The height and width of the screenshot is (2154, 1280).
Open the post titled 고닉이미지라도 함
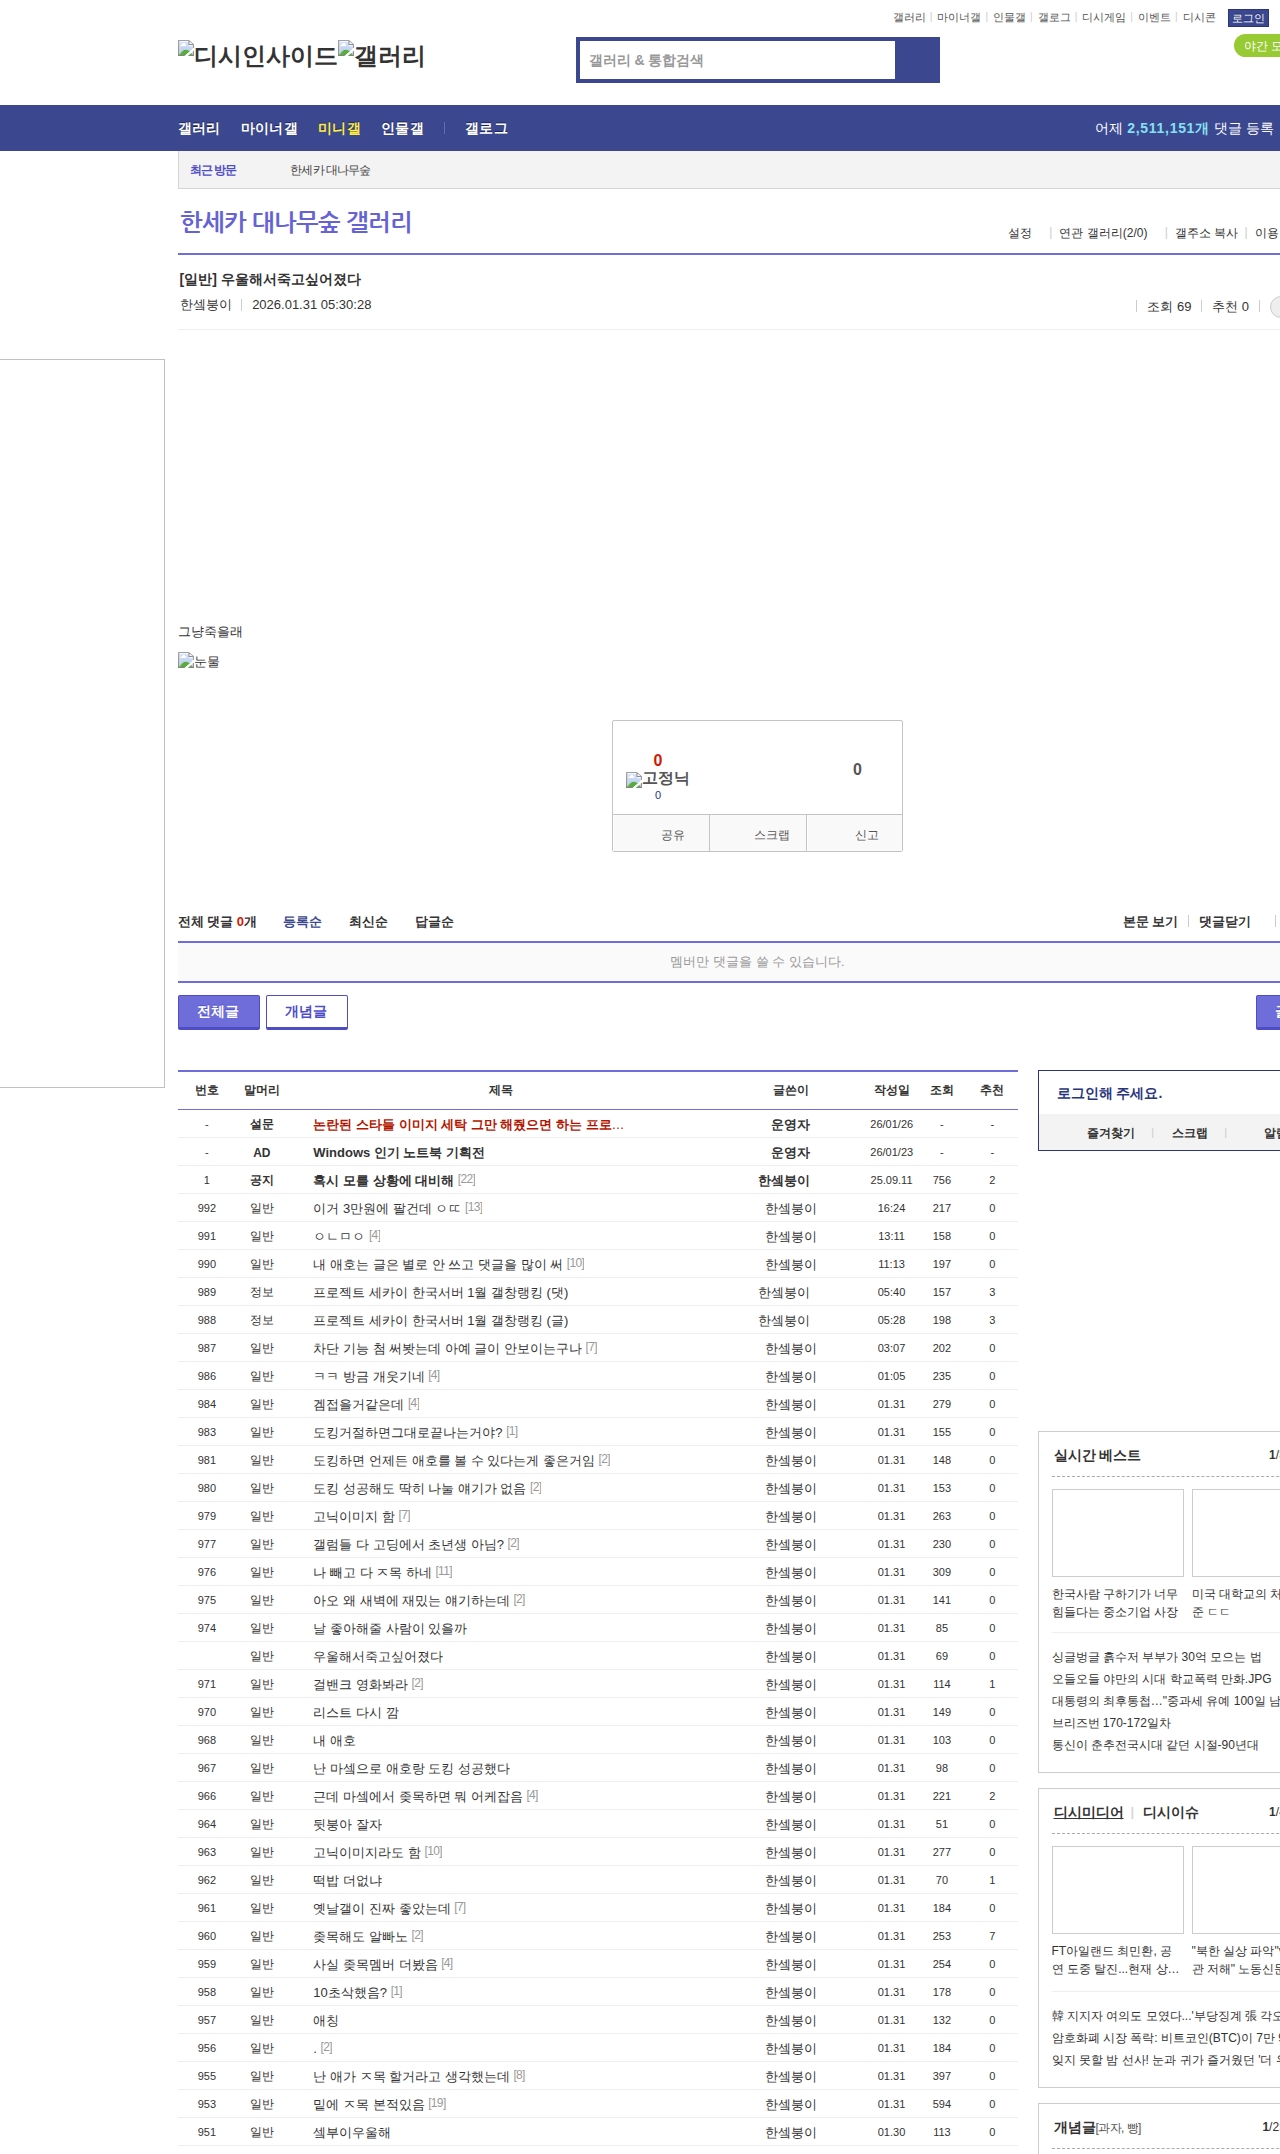pyautogui.click(x=367, y=1852)
